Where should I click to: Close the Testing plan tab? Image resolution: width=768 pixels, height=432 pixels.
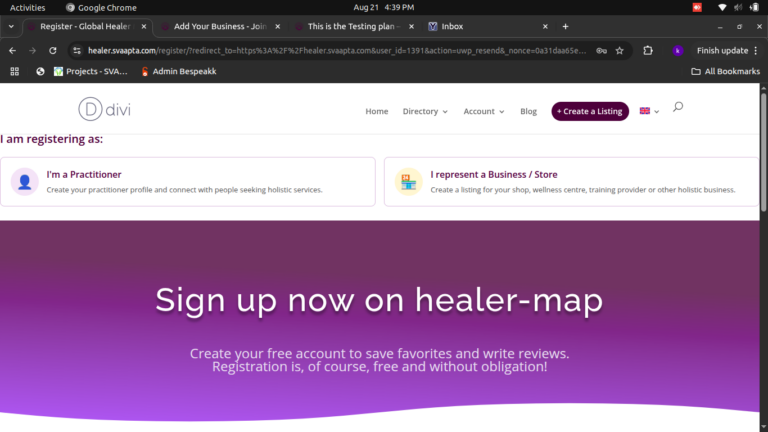[x=411, y=26]
